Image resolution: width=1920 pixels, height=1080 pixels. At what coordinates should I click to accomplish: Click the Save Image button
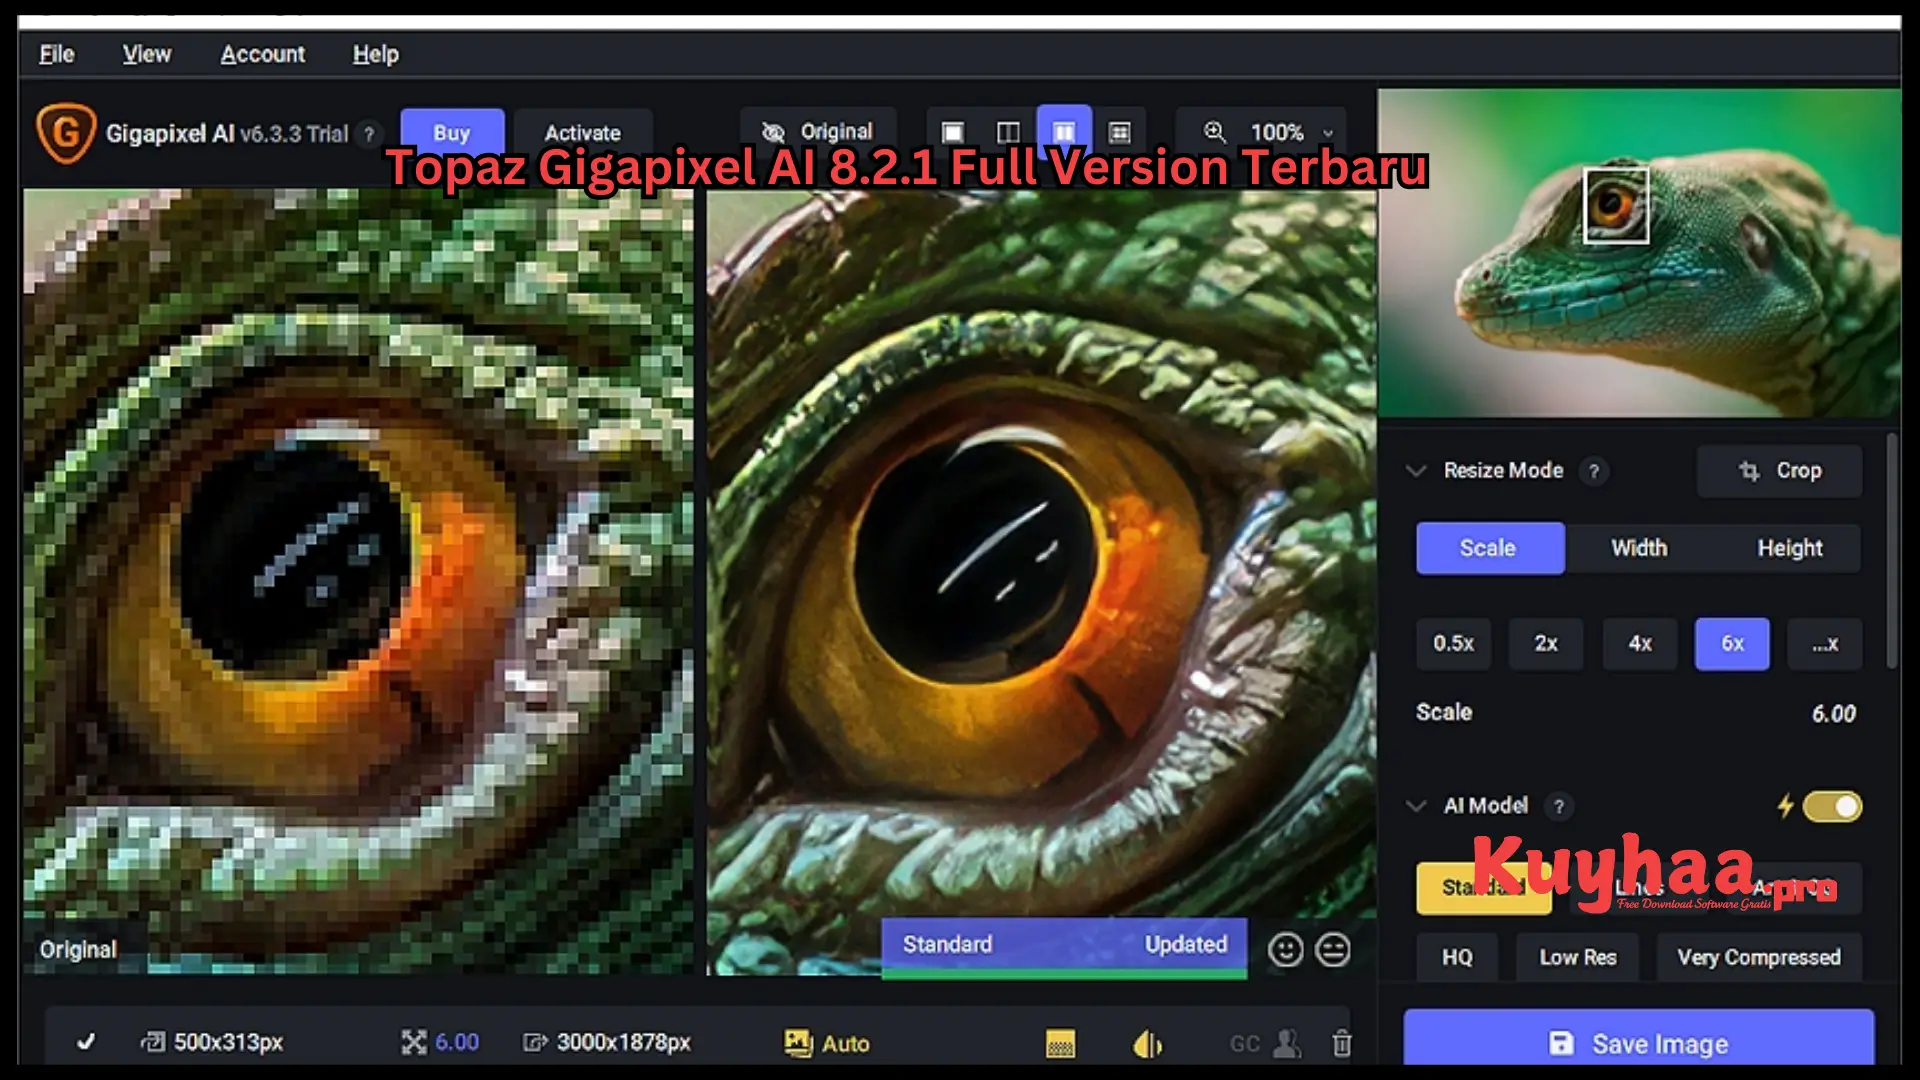point(1639,1040)
